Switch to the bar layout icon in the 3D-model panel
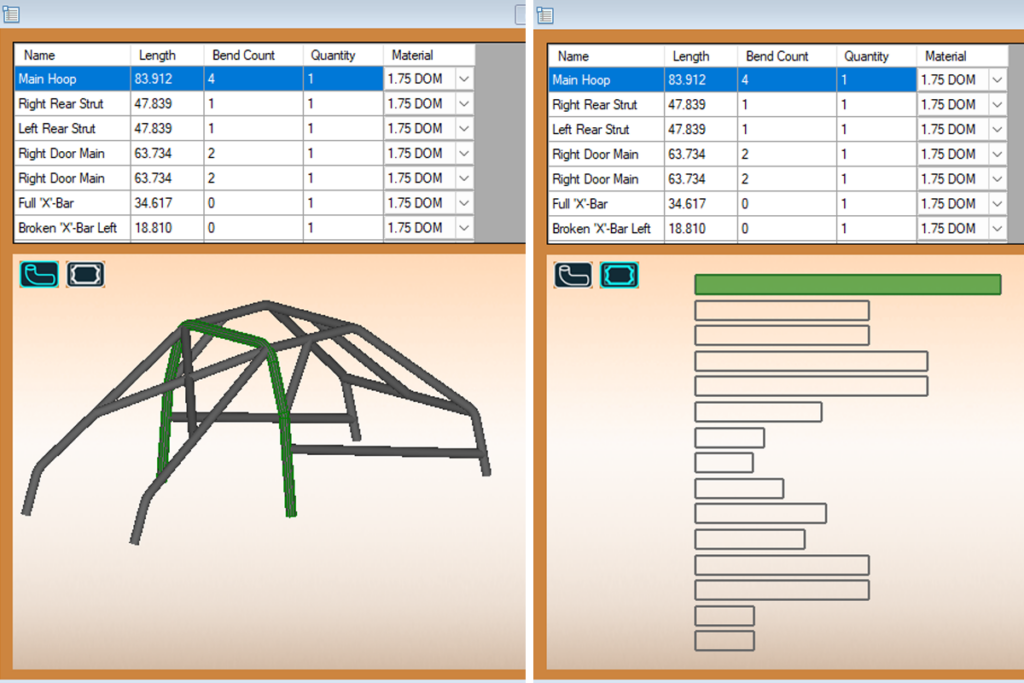This screenshot has height=683, width=1024. (x=86, y=274)
